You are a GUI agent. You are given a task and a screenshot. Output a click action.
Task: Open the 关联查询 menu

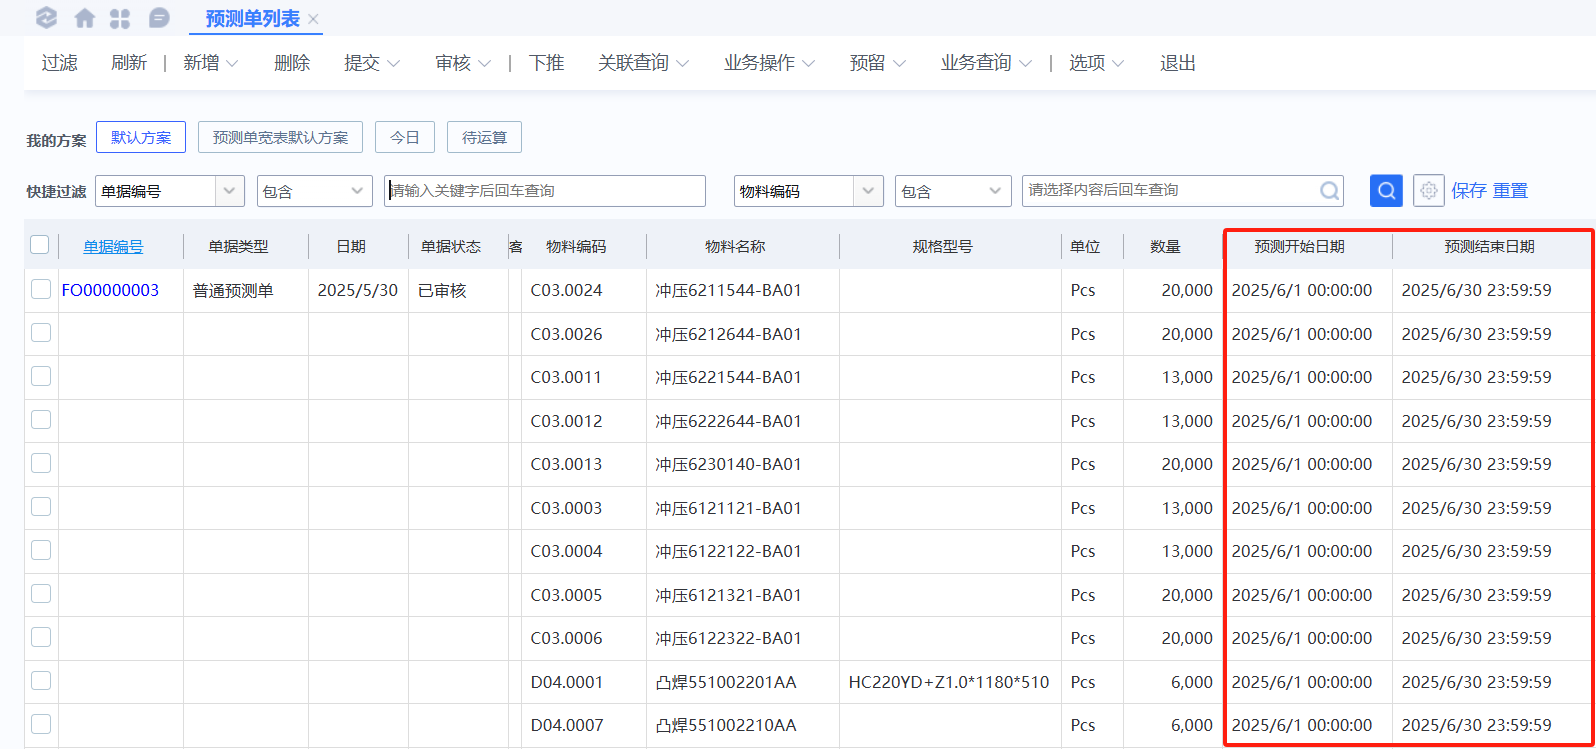tap(644, 63)
